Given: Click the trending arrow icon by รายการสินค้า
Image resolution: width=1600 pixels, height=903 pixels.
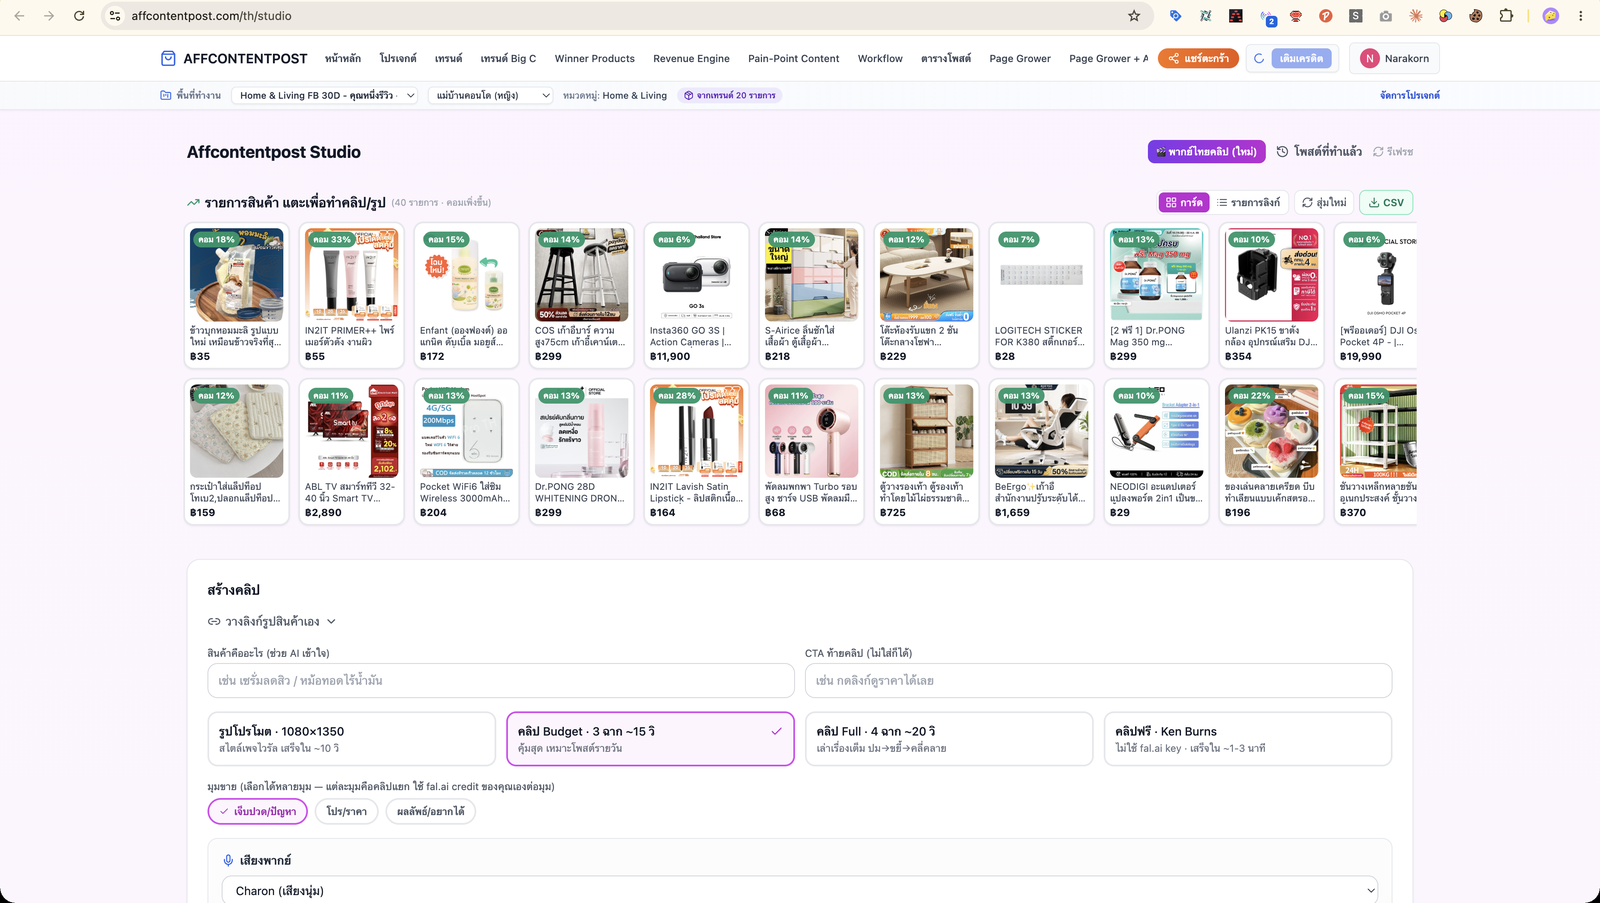Looking at the screenshot, I should pos(193,202).
